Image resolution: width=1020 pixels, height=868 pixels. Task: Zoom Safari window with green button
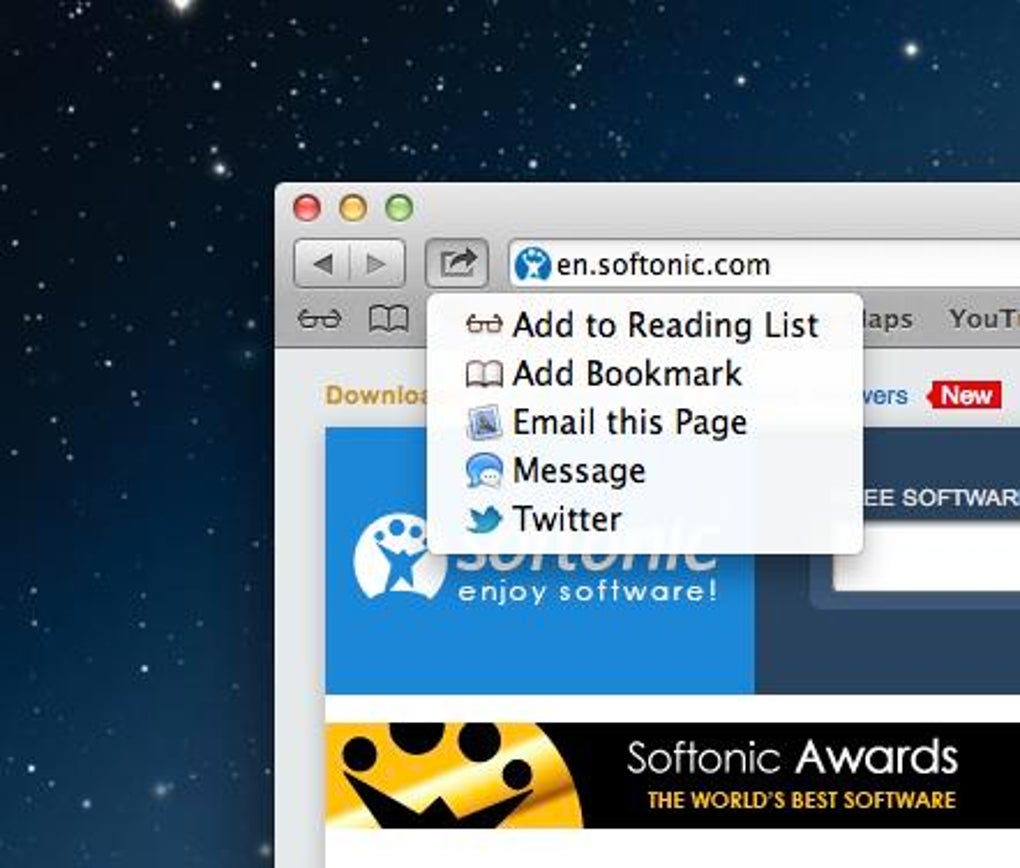[x=399, y=208]
